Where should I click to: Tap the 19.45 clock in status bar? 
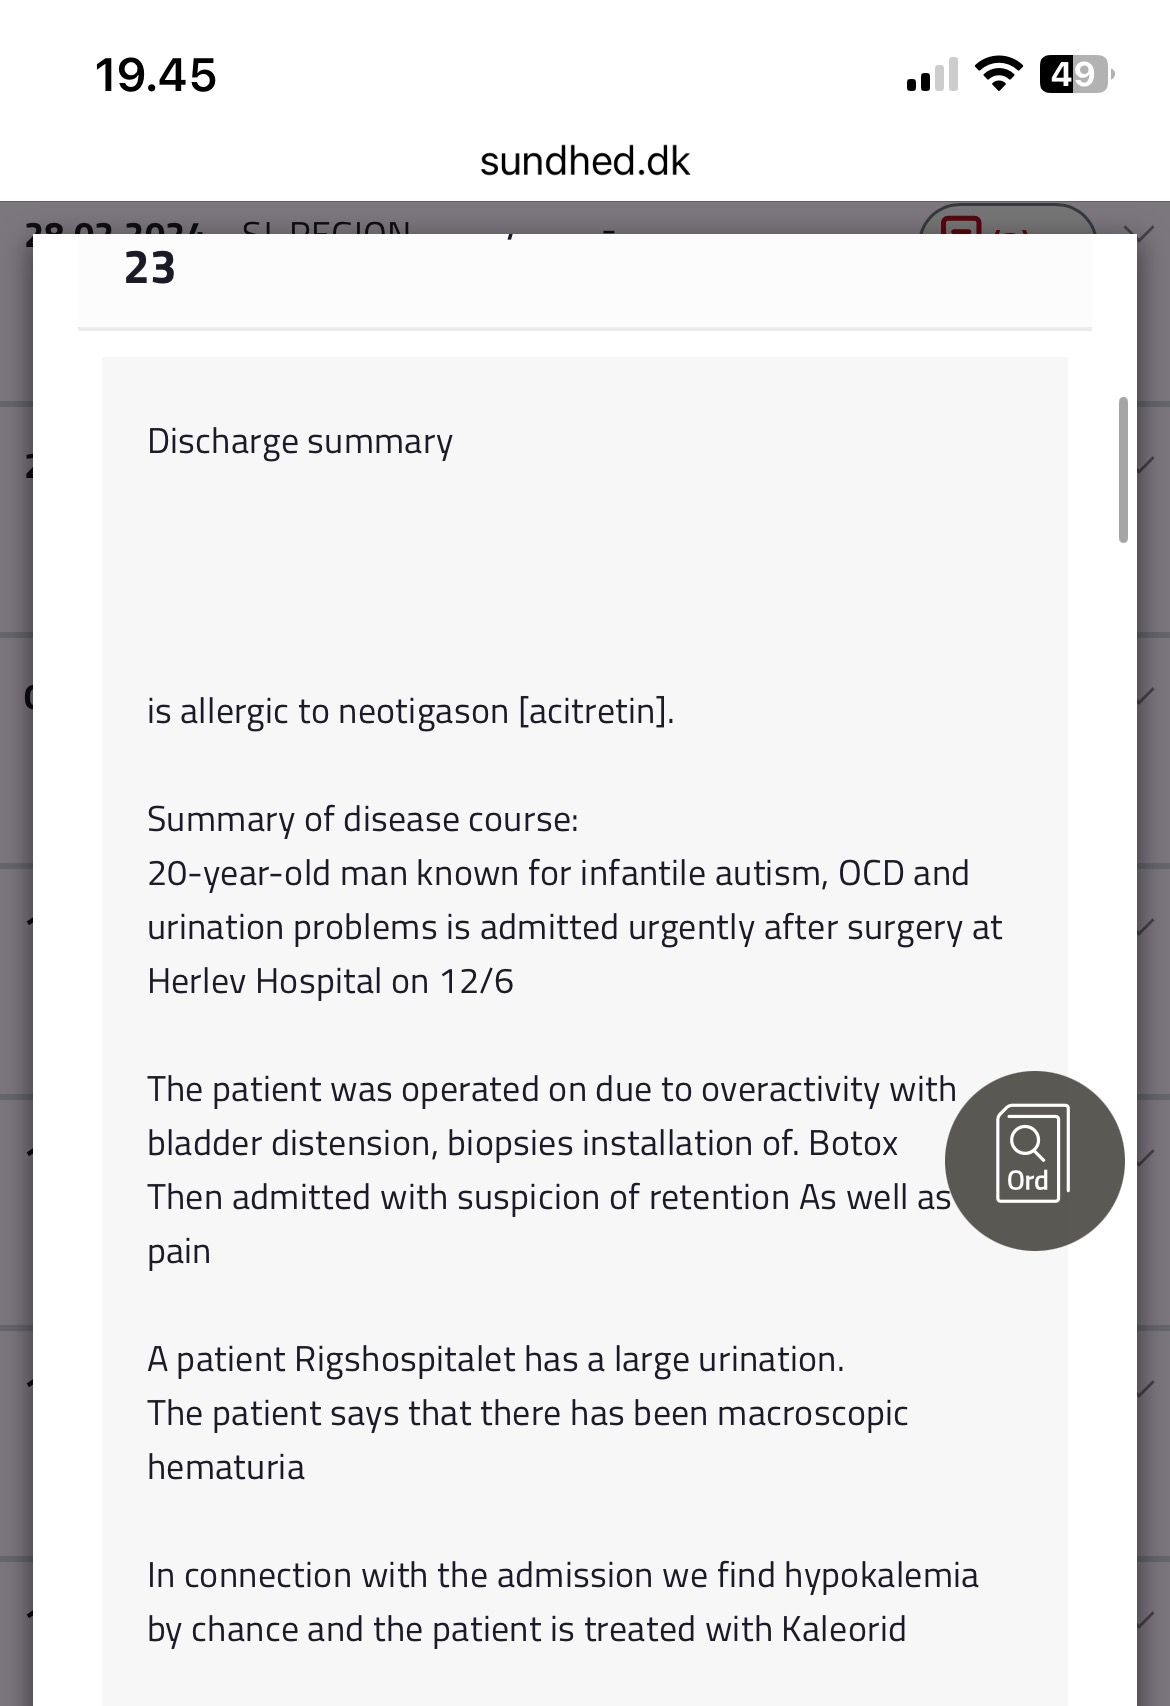[x=155, y=75]
